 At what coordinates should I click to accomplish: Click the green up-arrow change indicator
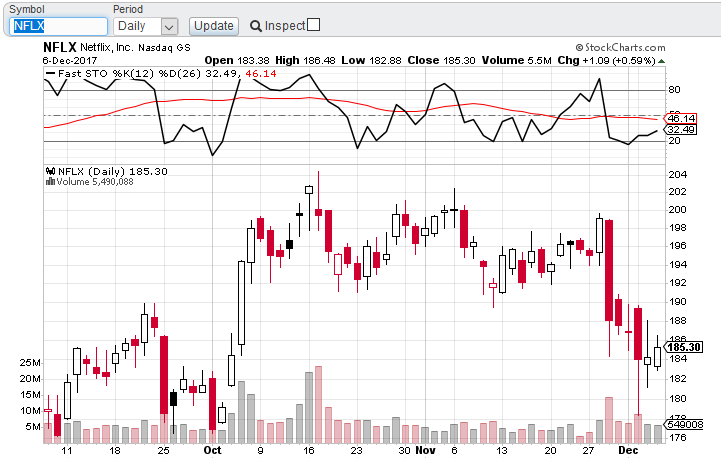pyautogui.click(x=661, y=61)
